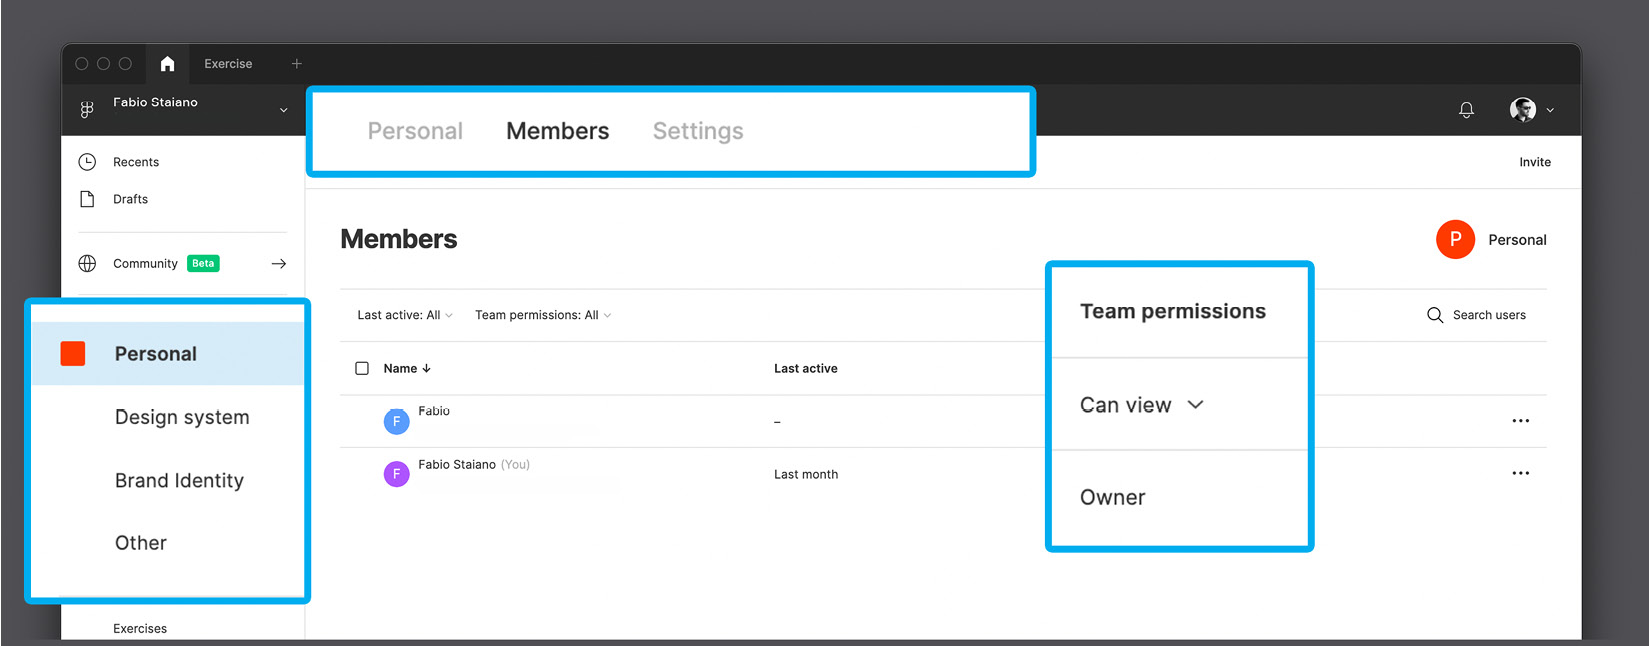This screenshot has width=1650, height=646.
Task: Open Recents in the sidebar
Action: tap(136, 162)
